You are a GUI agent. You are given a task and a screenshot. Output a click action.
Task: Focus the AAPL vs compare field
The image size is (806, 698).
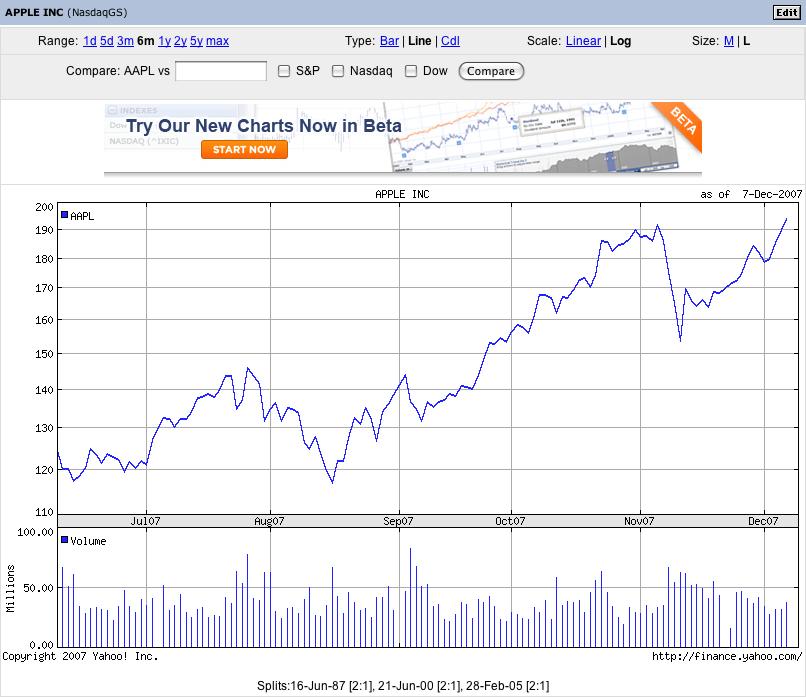tap(221, 71)
